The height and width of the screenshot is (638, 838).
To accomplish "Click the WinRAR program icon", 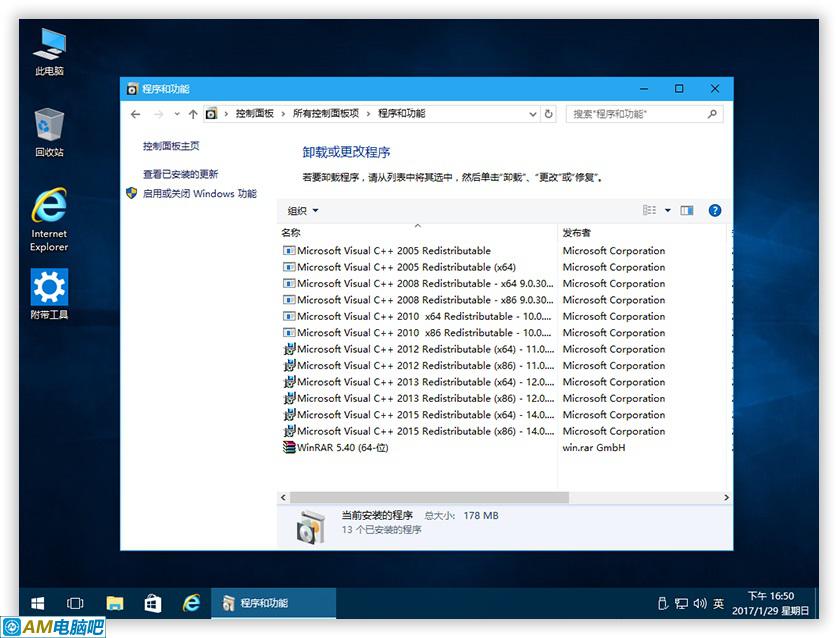I will pos(289,448).
